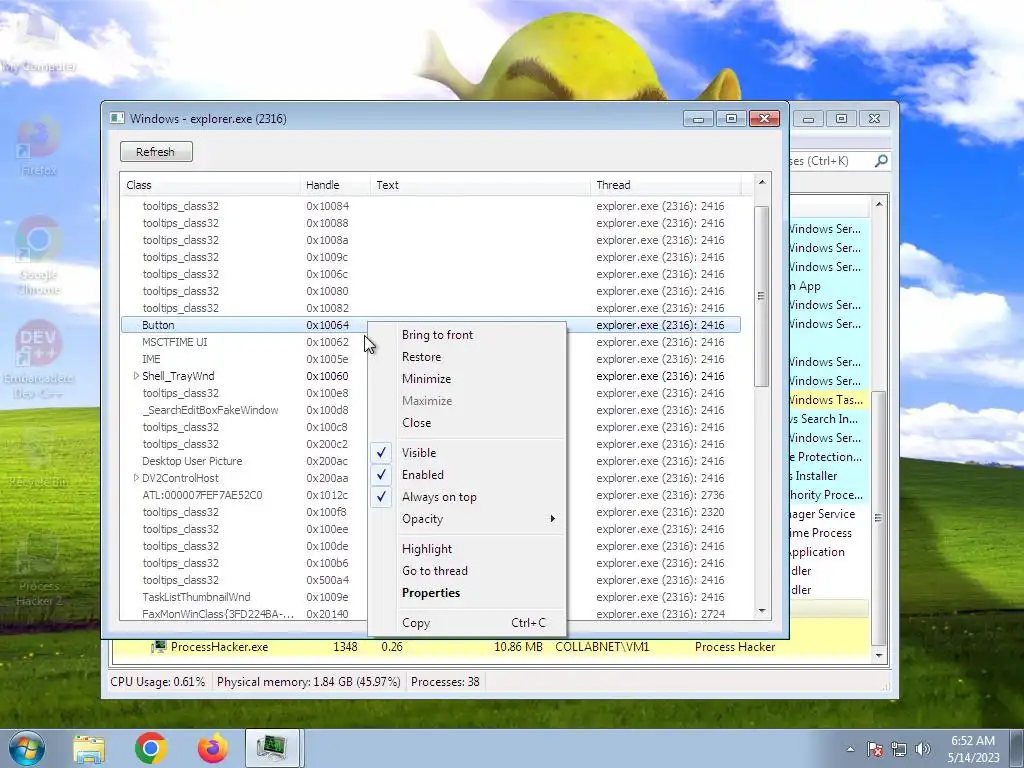Viewport: 1024px width, 768px height.
Task: Expand the DV2ControlHost tree node
Action: [136, 477]
